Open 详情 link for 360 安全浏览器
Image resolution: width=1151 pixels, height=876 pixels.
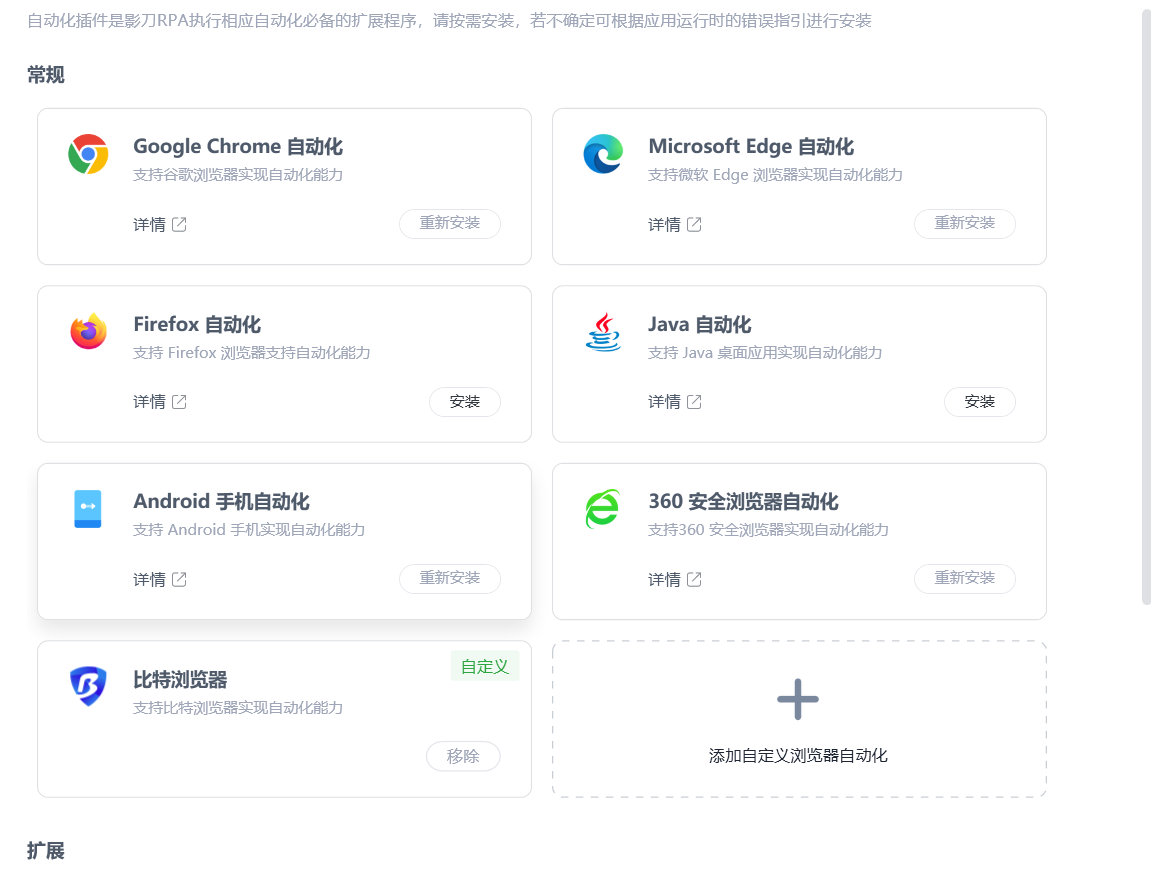665,579
